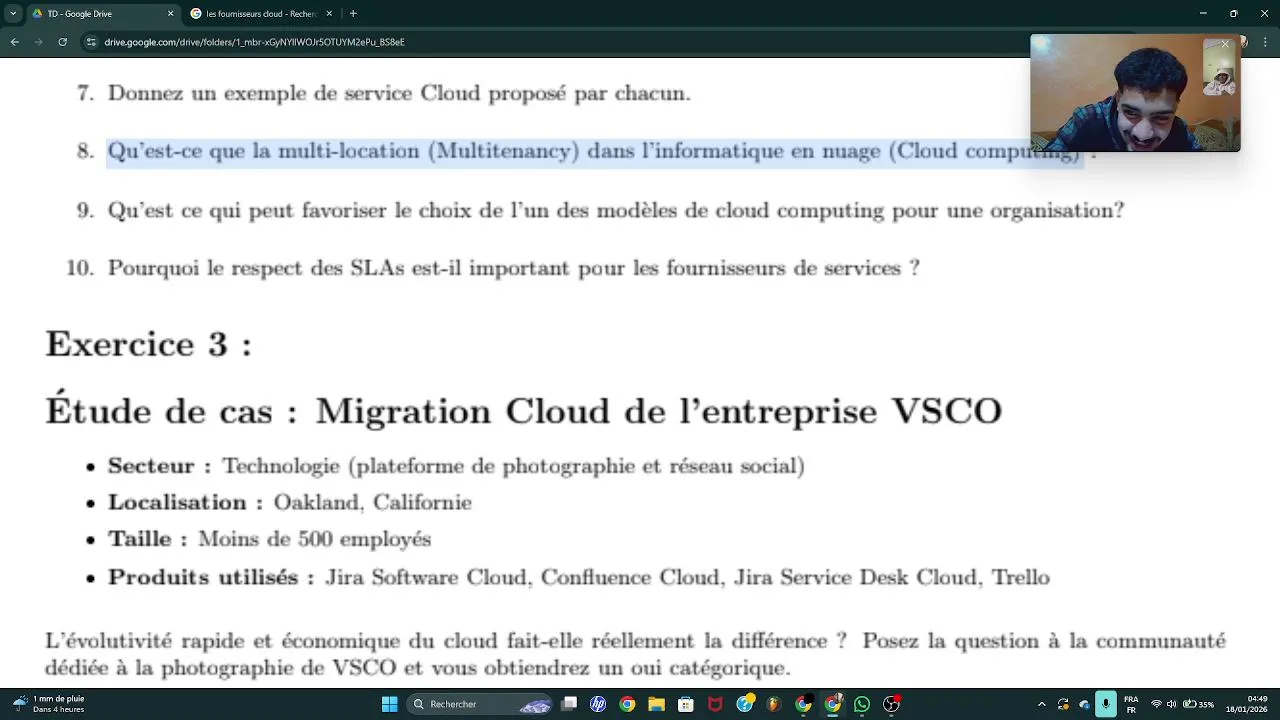Switch the FRA keyboard language
This screenshot has width=1280, height=720.
click(1131, 704)
